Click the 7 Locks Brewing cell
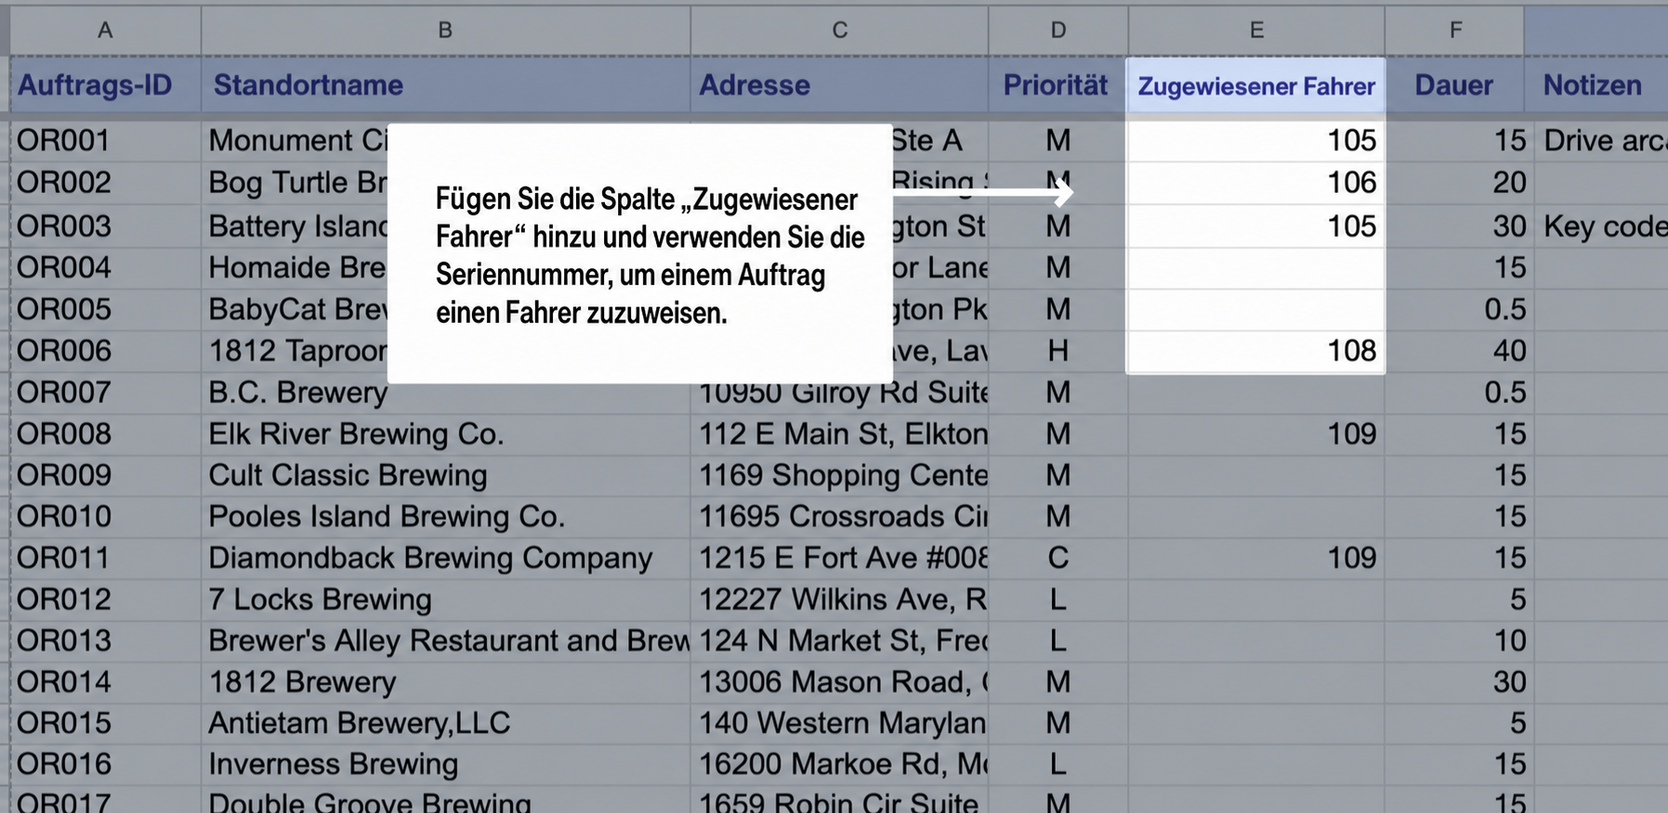The image size is (1668, 813). click(445, 599)
